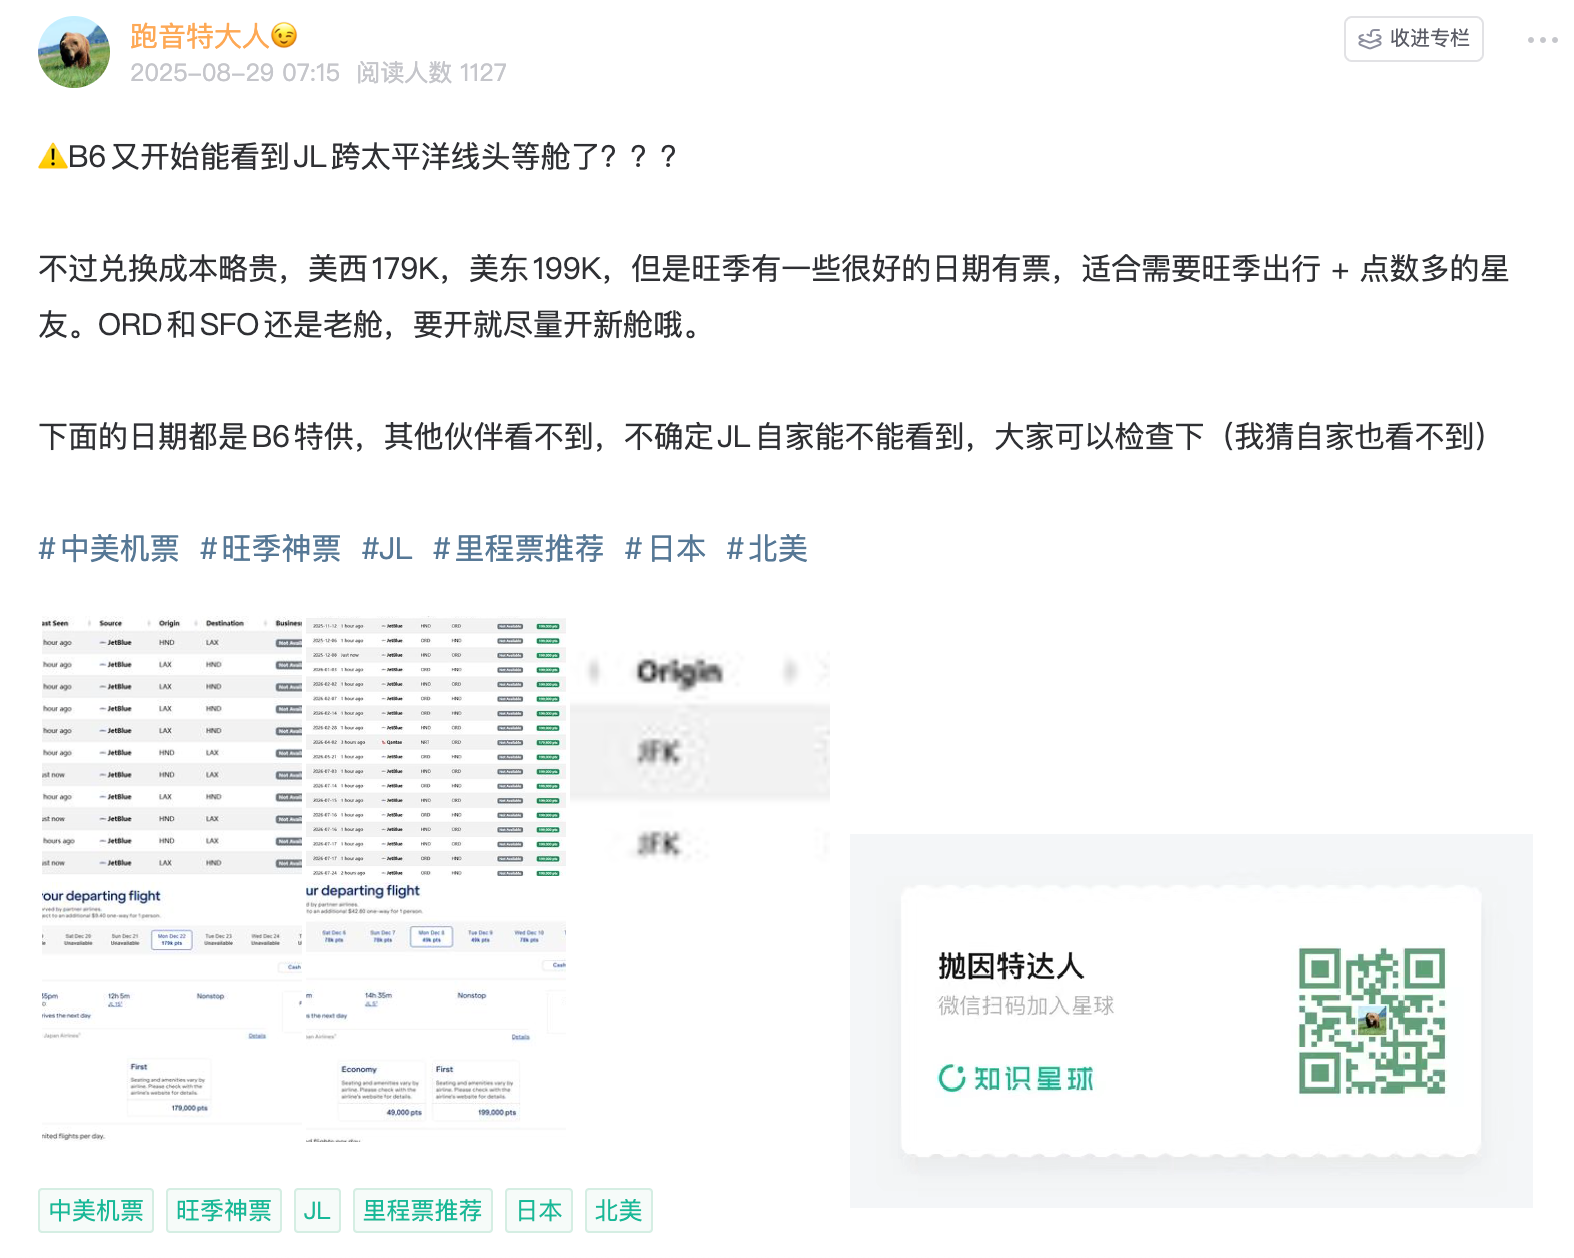Open author profile 跑音特大人
The height and width of the screenshot is (1258, 1574).
(199, 36)
